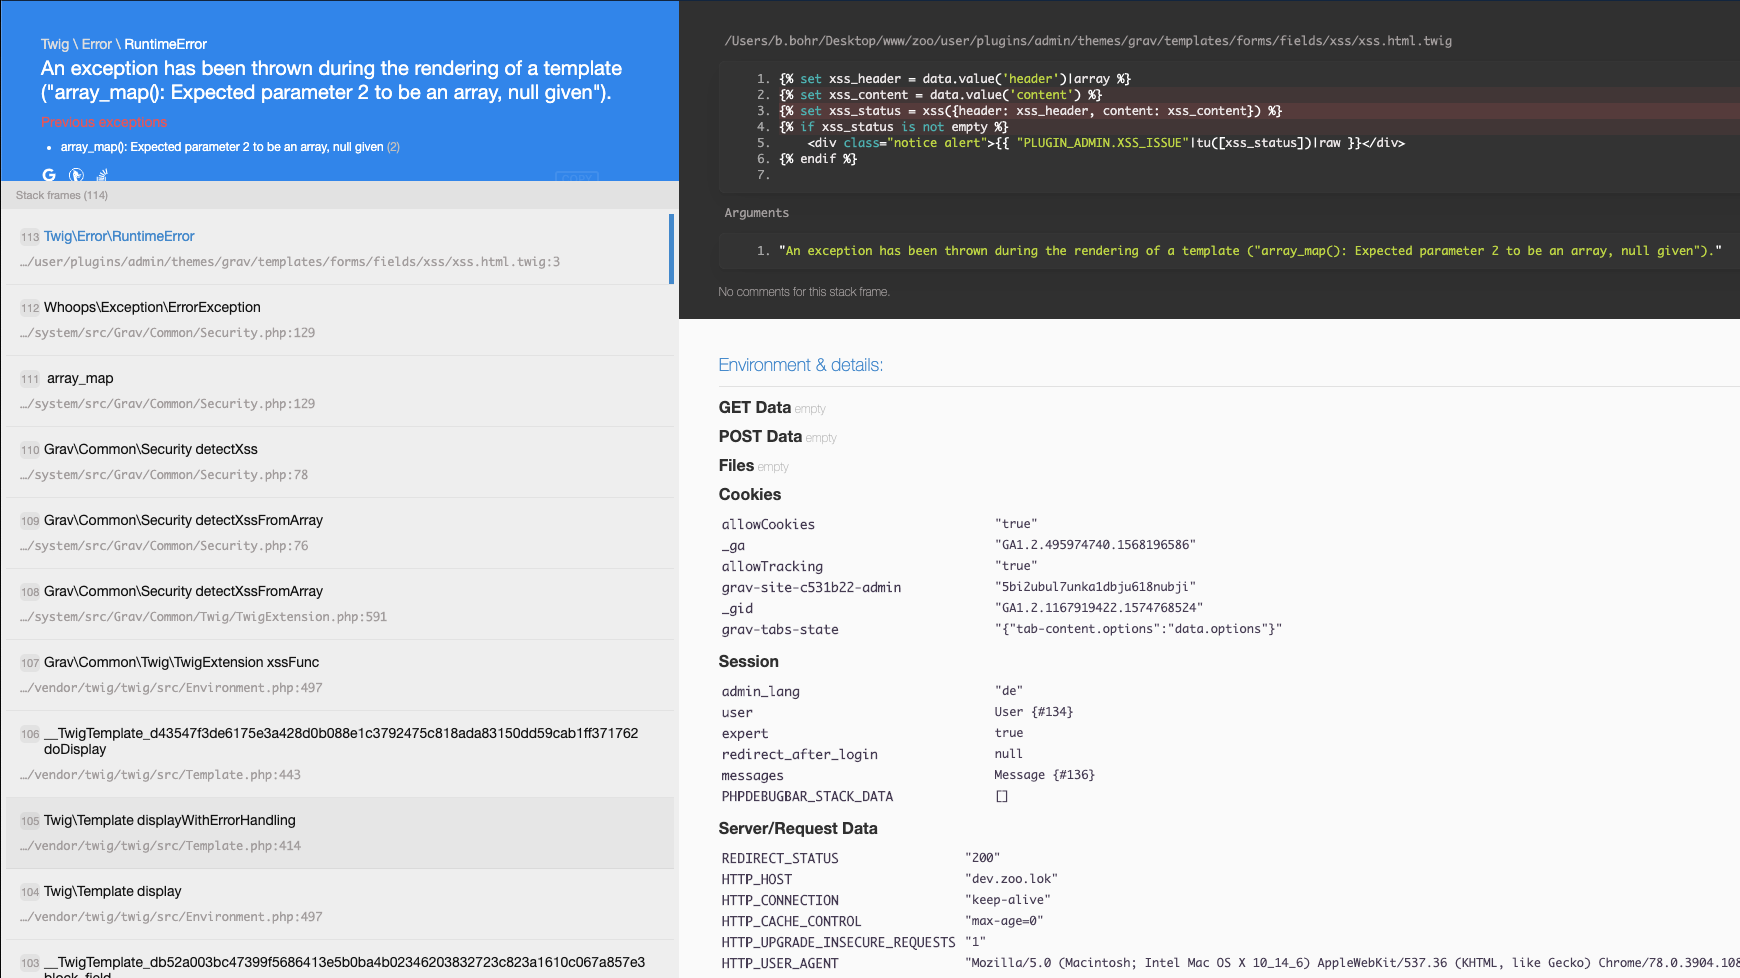Search the error on Google icon
Image resolution: width=1740 pixels, height=978 pixels.
coord(49,175)
